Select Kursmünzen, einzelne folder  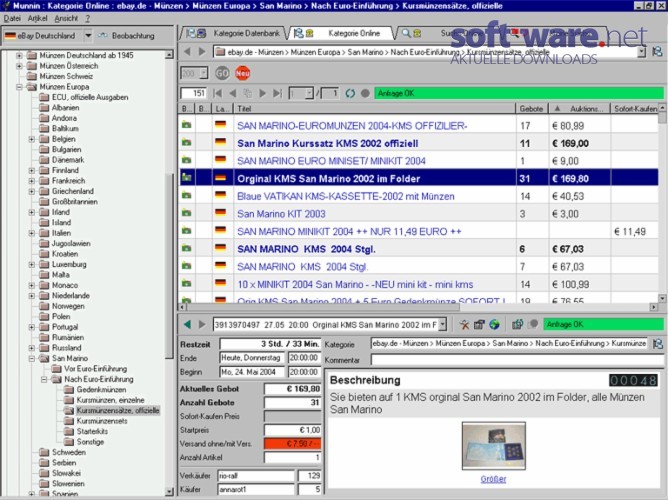pos(110,400)
